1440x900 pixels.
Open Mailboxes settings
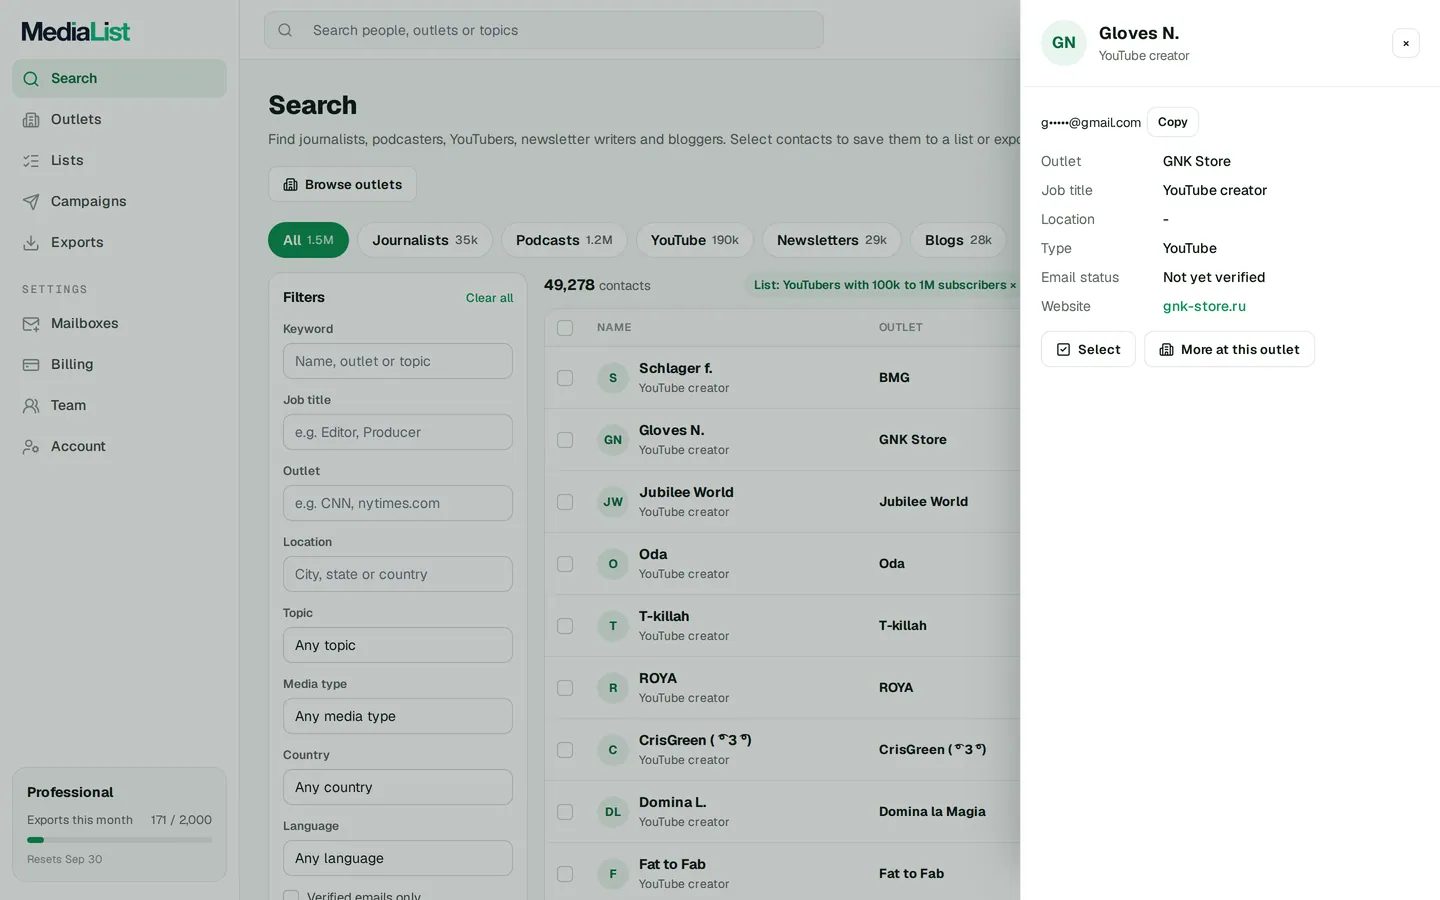pyautogui.click(x=119, y=323)
